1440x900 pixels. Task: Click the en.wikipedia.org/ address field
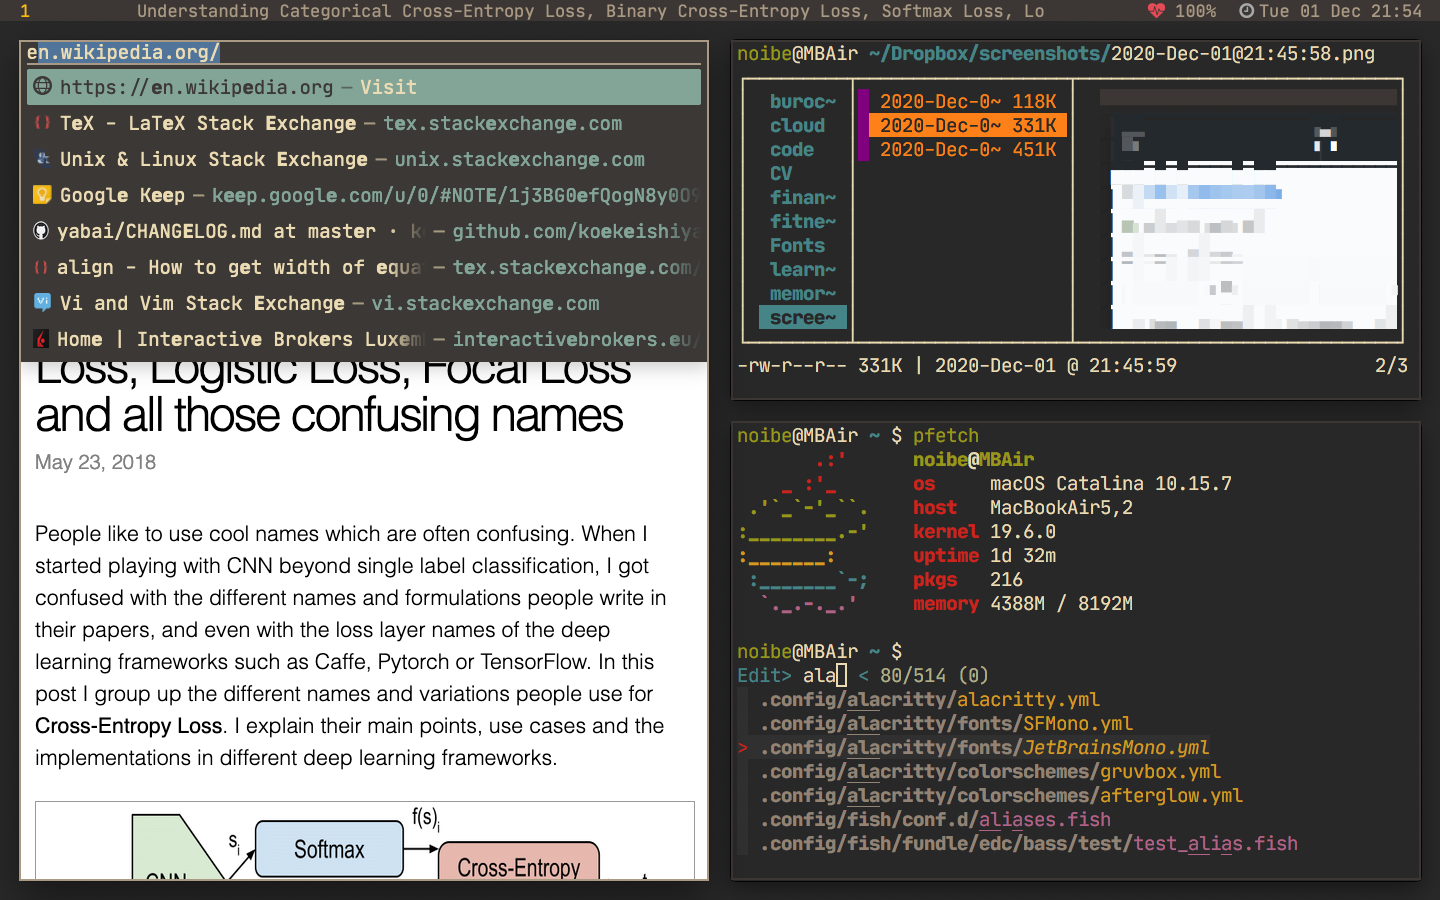pos(364,53)
